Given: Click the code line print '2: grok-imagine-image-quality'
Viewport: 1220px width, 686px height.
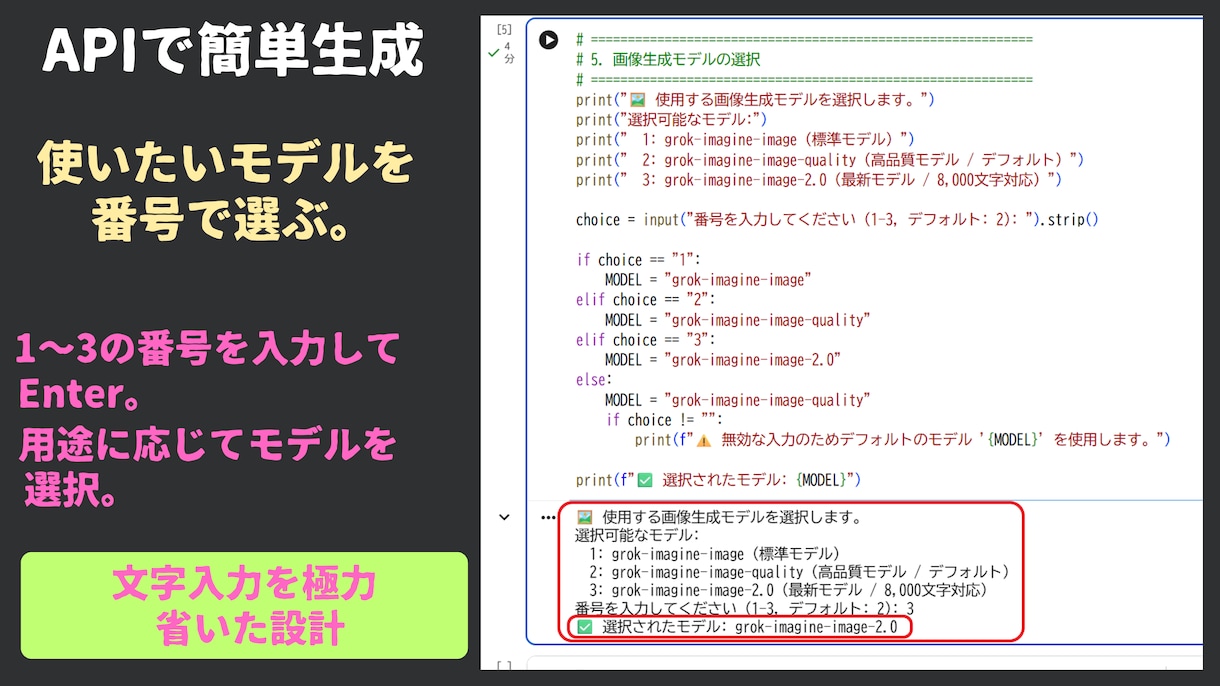Looking at the screenshot, I should click(830, 160).
